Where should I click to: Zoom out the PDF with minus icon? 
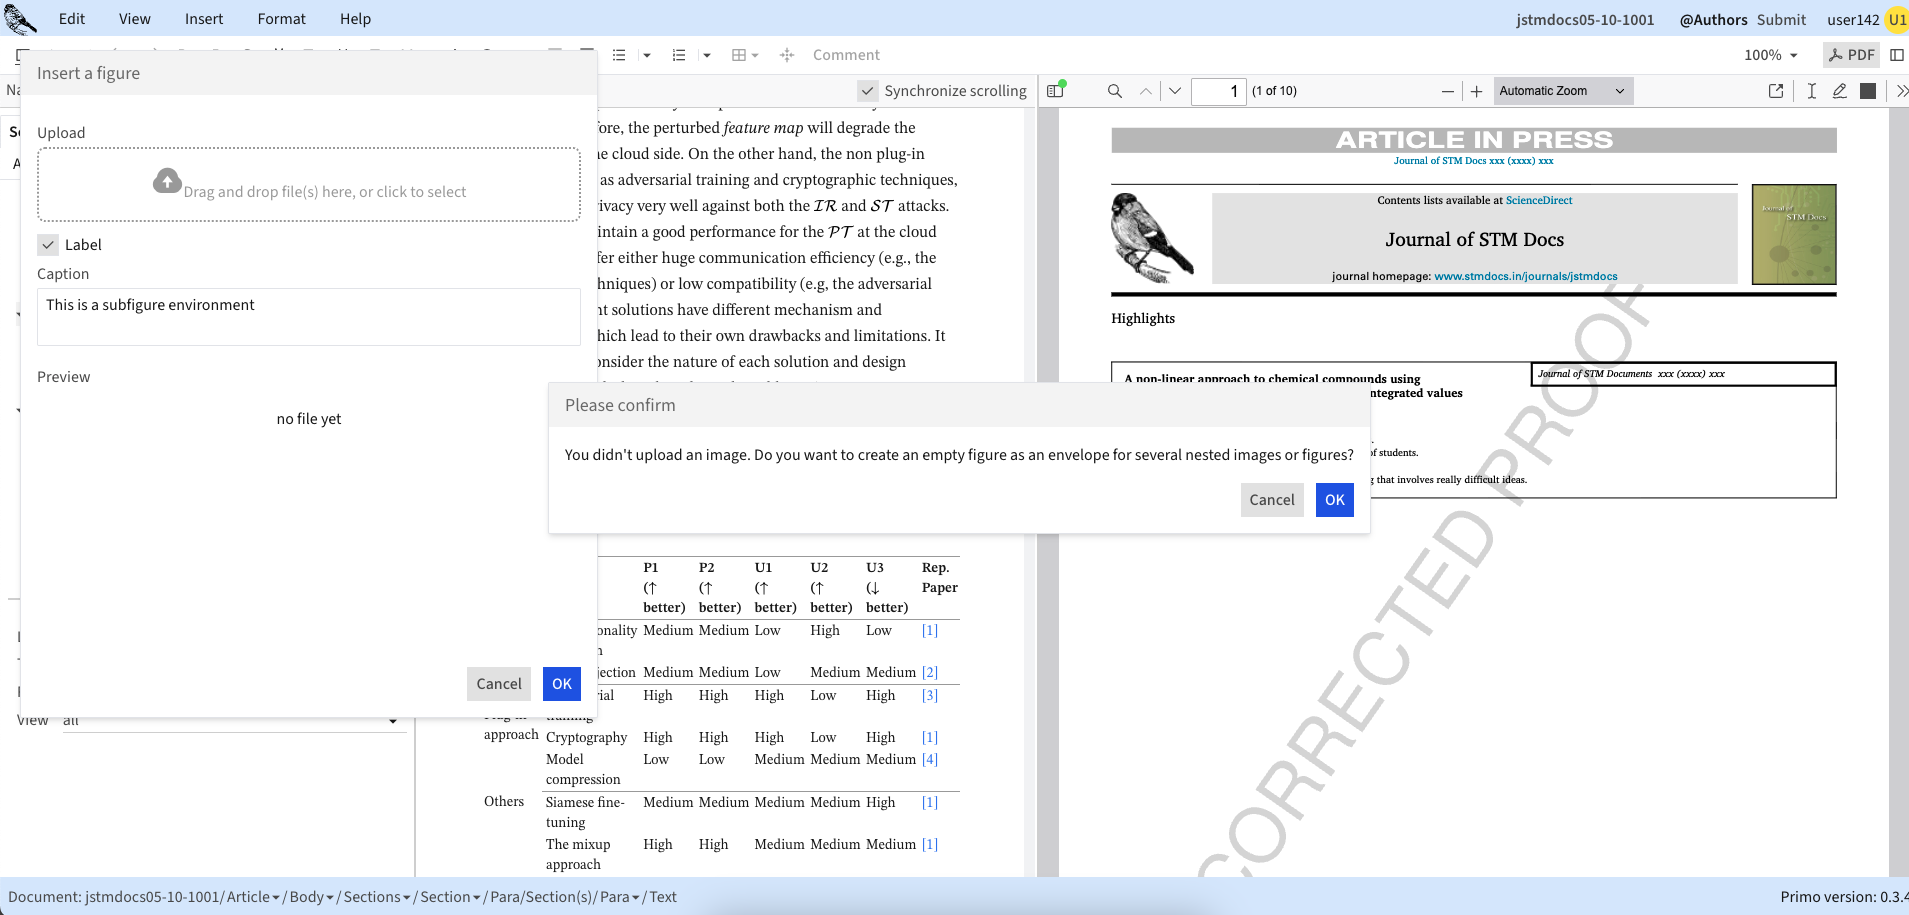coord(1447,91)
